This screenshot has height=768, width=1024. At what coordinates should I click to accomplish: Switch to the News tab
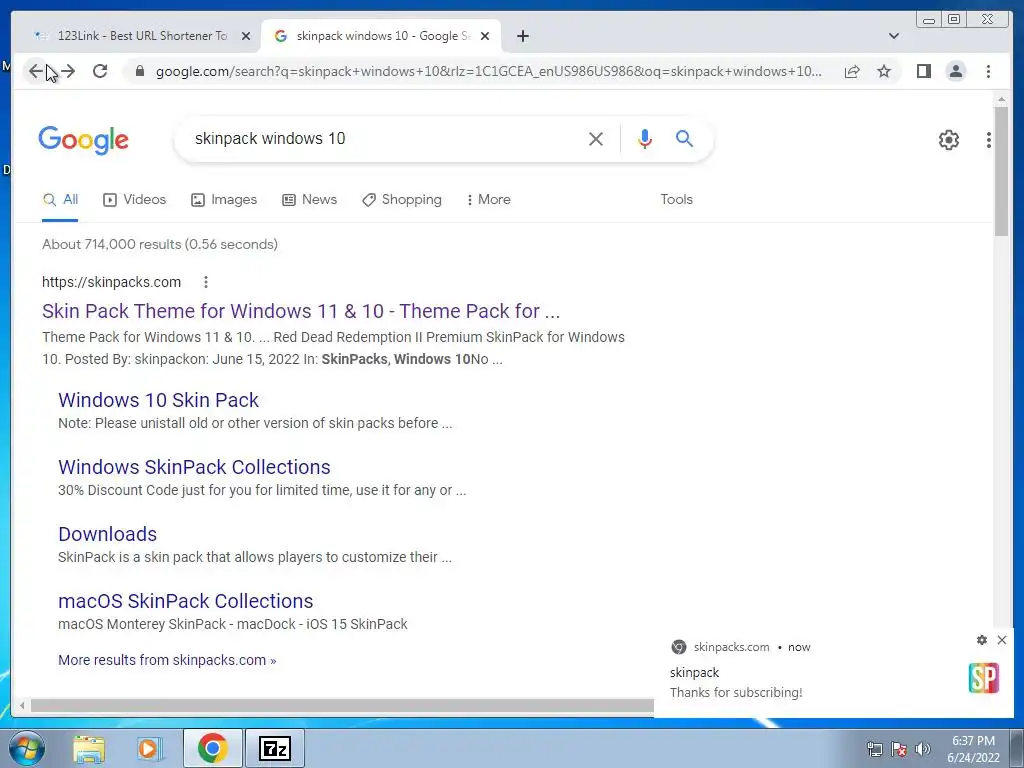[310, 200]
